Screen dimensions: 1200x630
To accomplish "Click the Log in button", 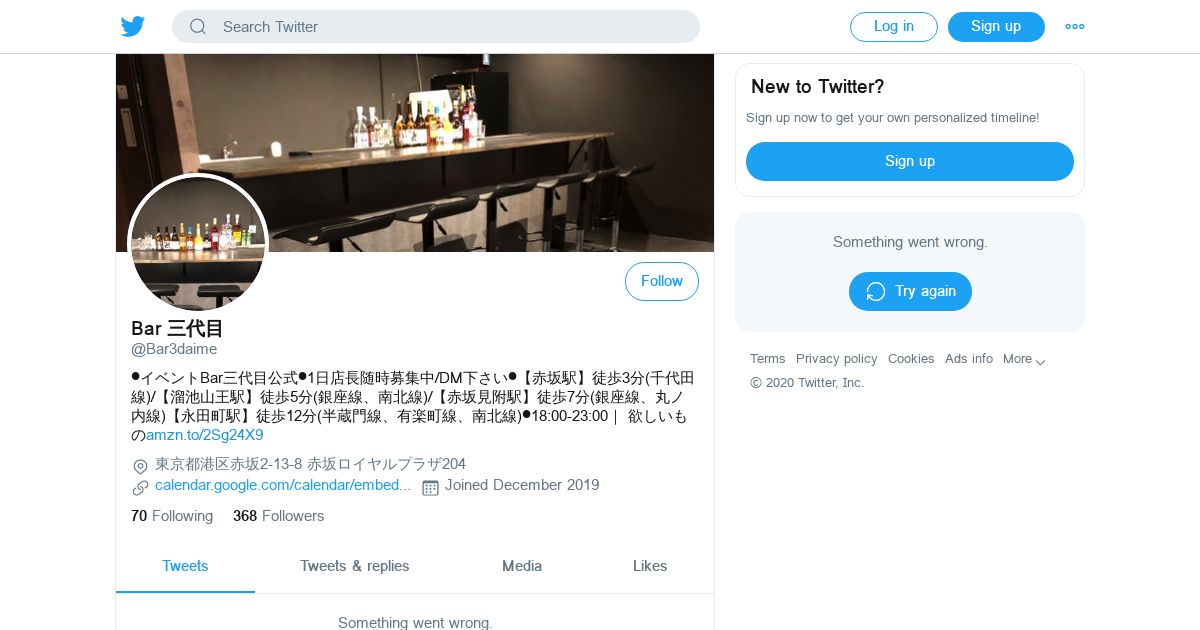I will coord(894,27).
